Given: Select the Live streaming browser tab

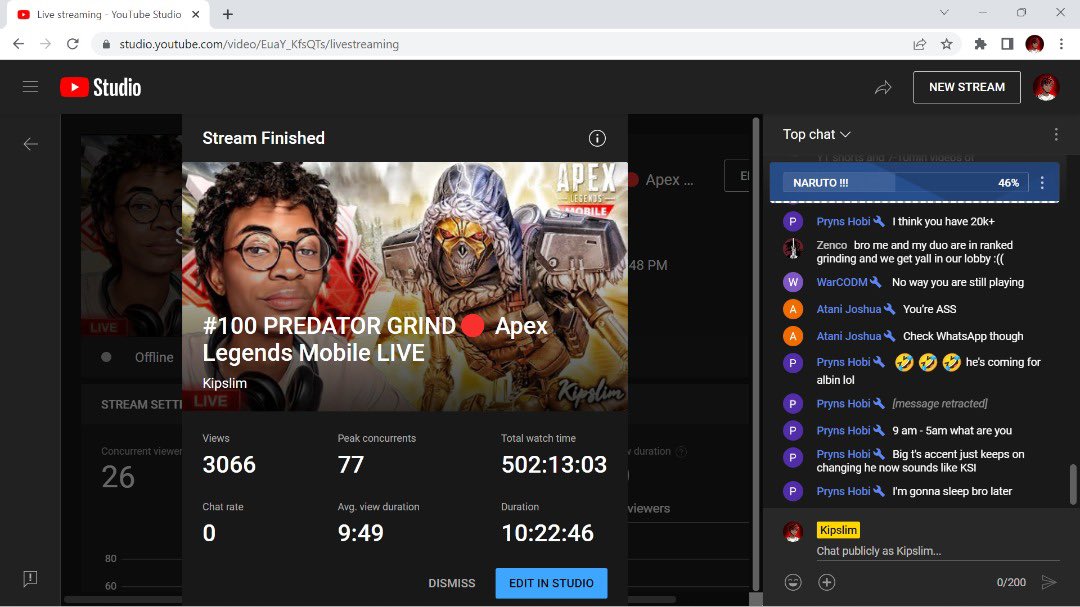Looking at the screenshot, I should coord(107,14).
